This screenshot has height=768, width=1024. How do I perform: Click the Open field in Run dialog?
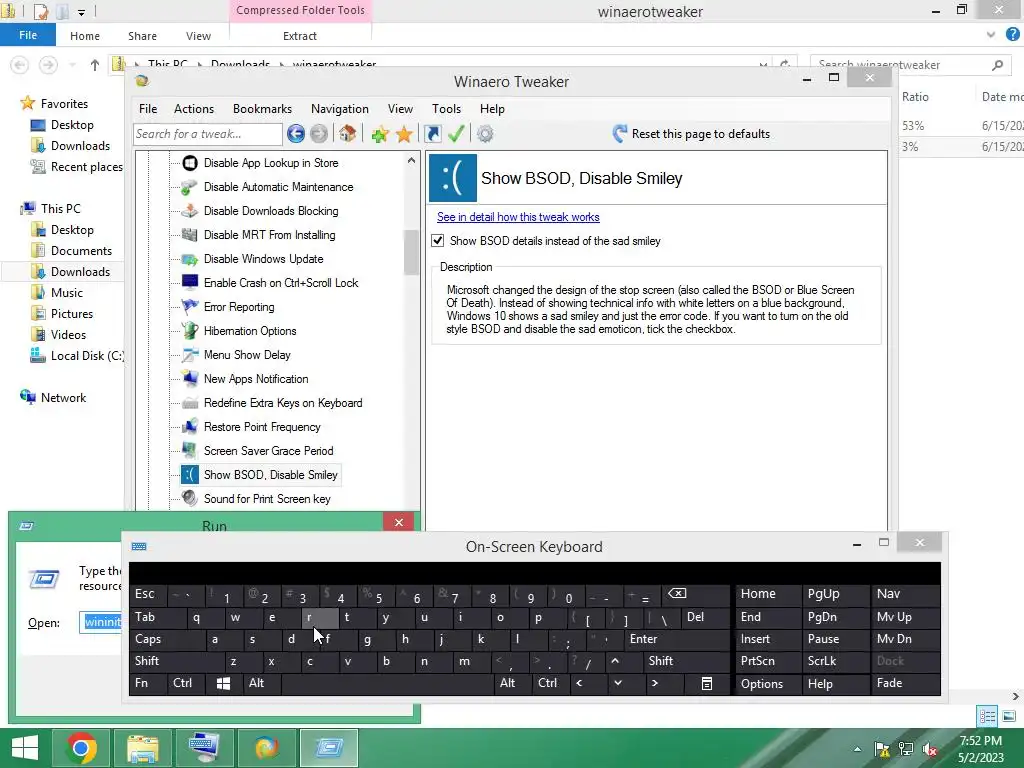point(101,622)
